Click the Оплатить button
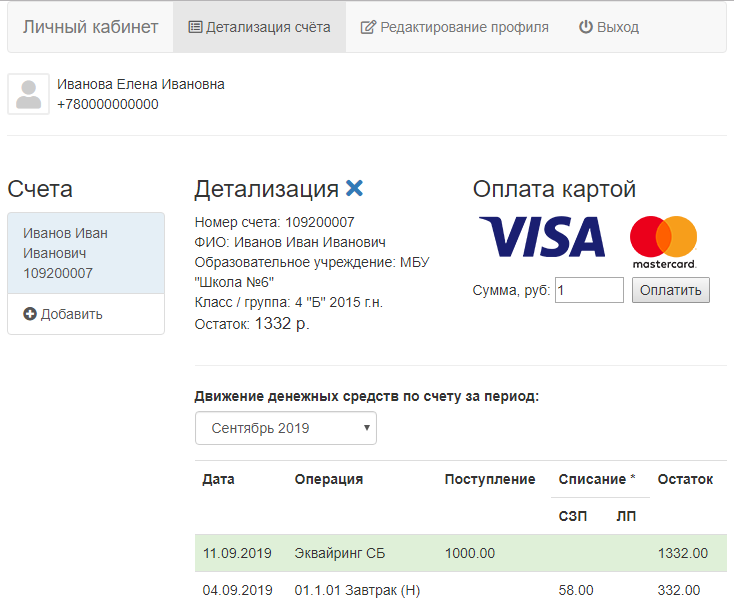Image resolution: width=734 pixels, height=604 pixels. pos(671,290)
